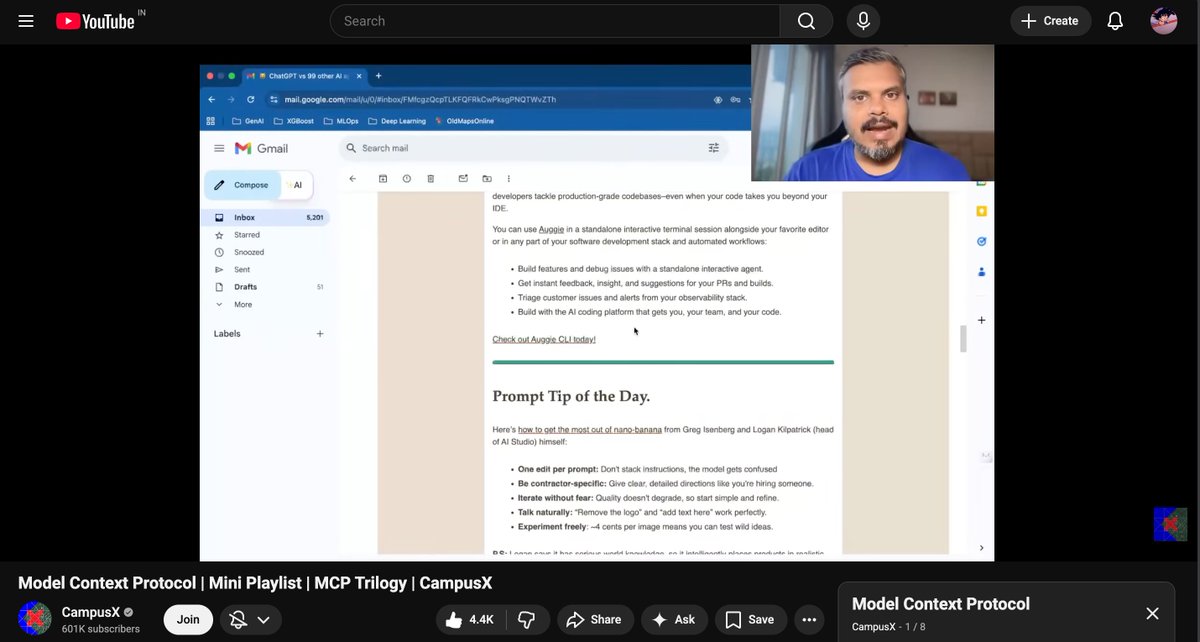Open the CampusX channel avatar
The height and width of the screenshot is (642, 1200).
(35, 619)
